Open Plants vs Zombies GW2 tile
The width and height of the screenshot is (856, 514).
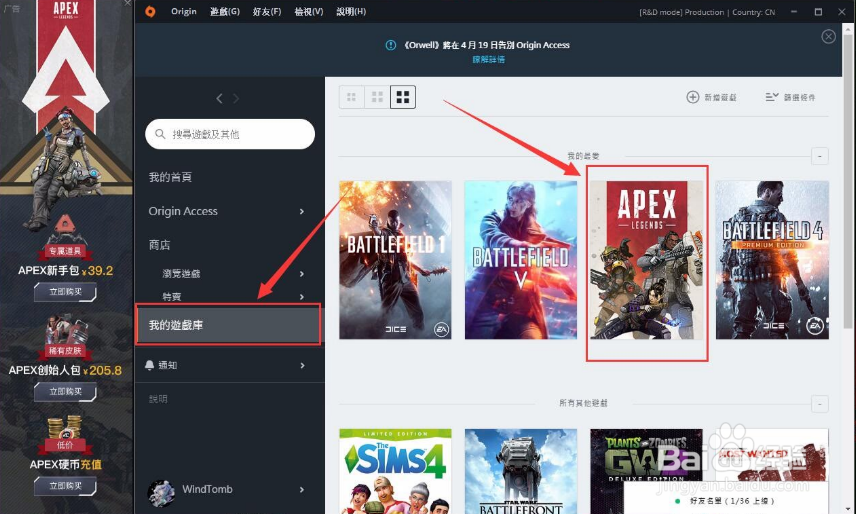(647, 456)
